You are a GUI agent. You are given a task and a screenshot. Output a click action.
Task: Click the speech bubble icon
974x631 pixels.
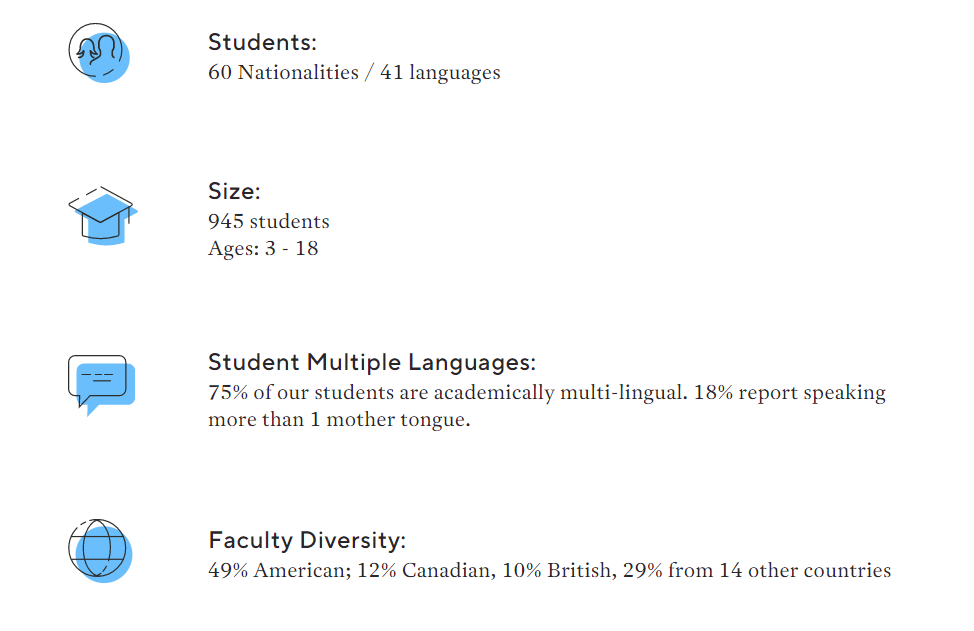[x=102, y=385]
